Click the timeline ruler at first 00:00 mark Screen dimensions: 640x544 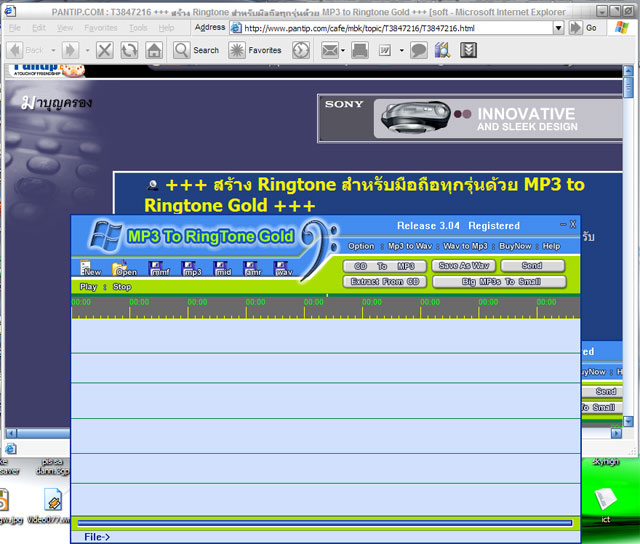tap(81, 302)
